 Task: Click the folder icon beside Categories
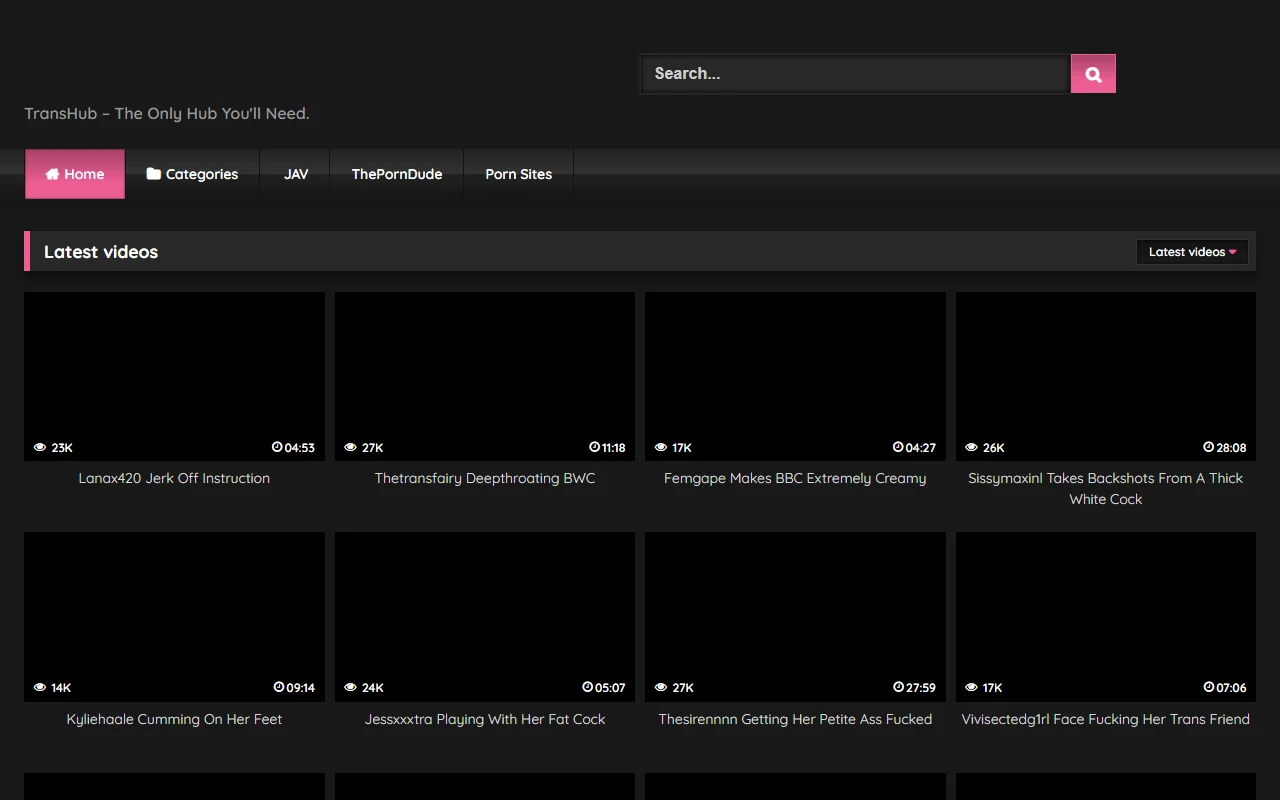pos(153,173)
